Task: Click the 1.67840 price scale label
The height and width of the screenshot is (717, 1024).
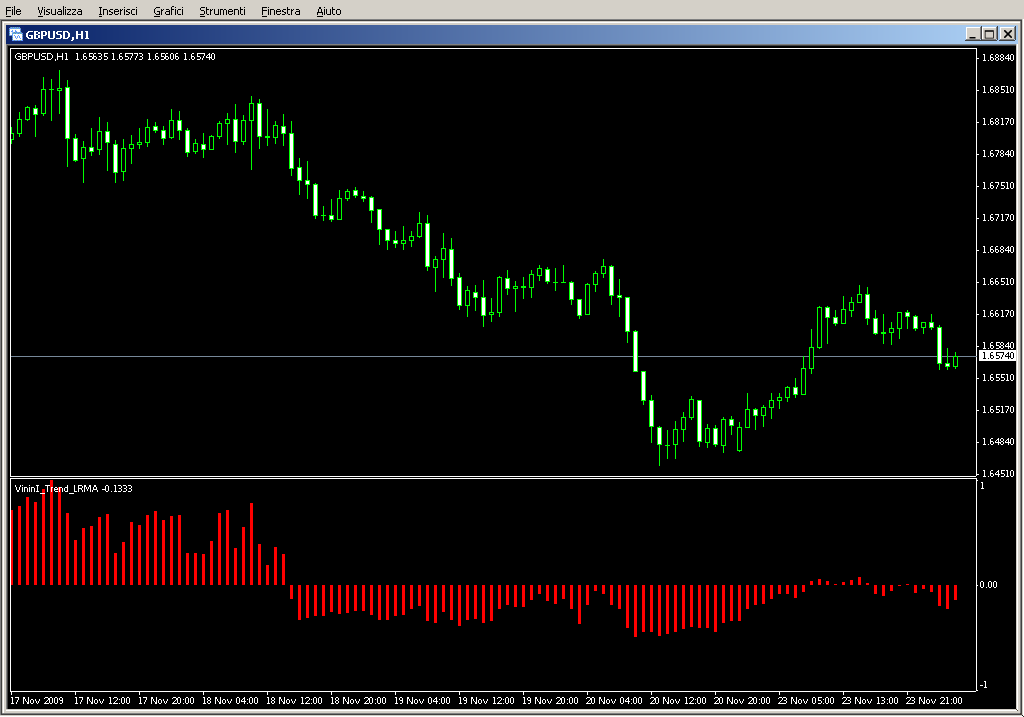Action: [999, 153]
